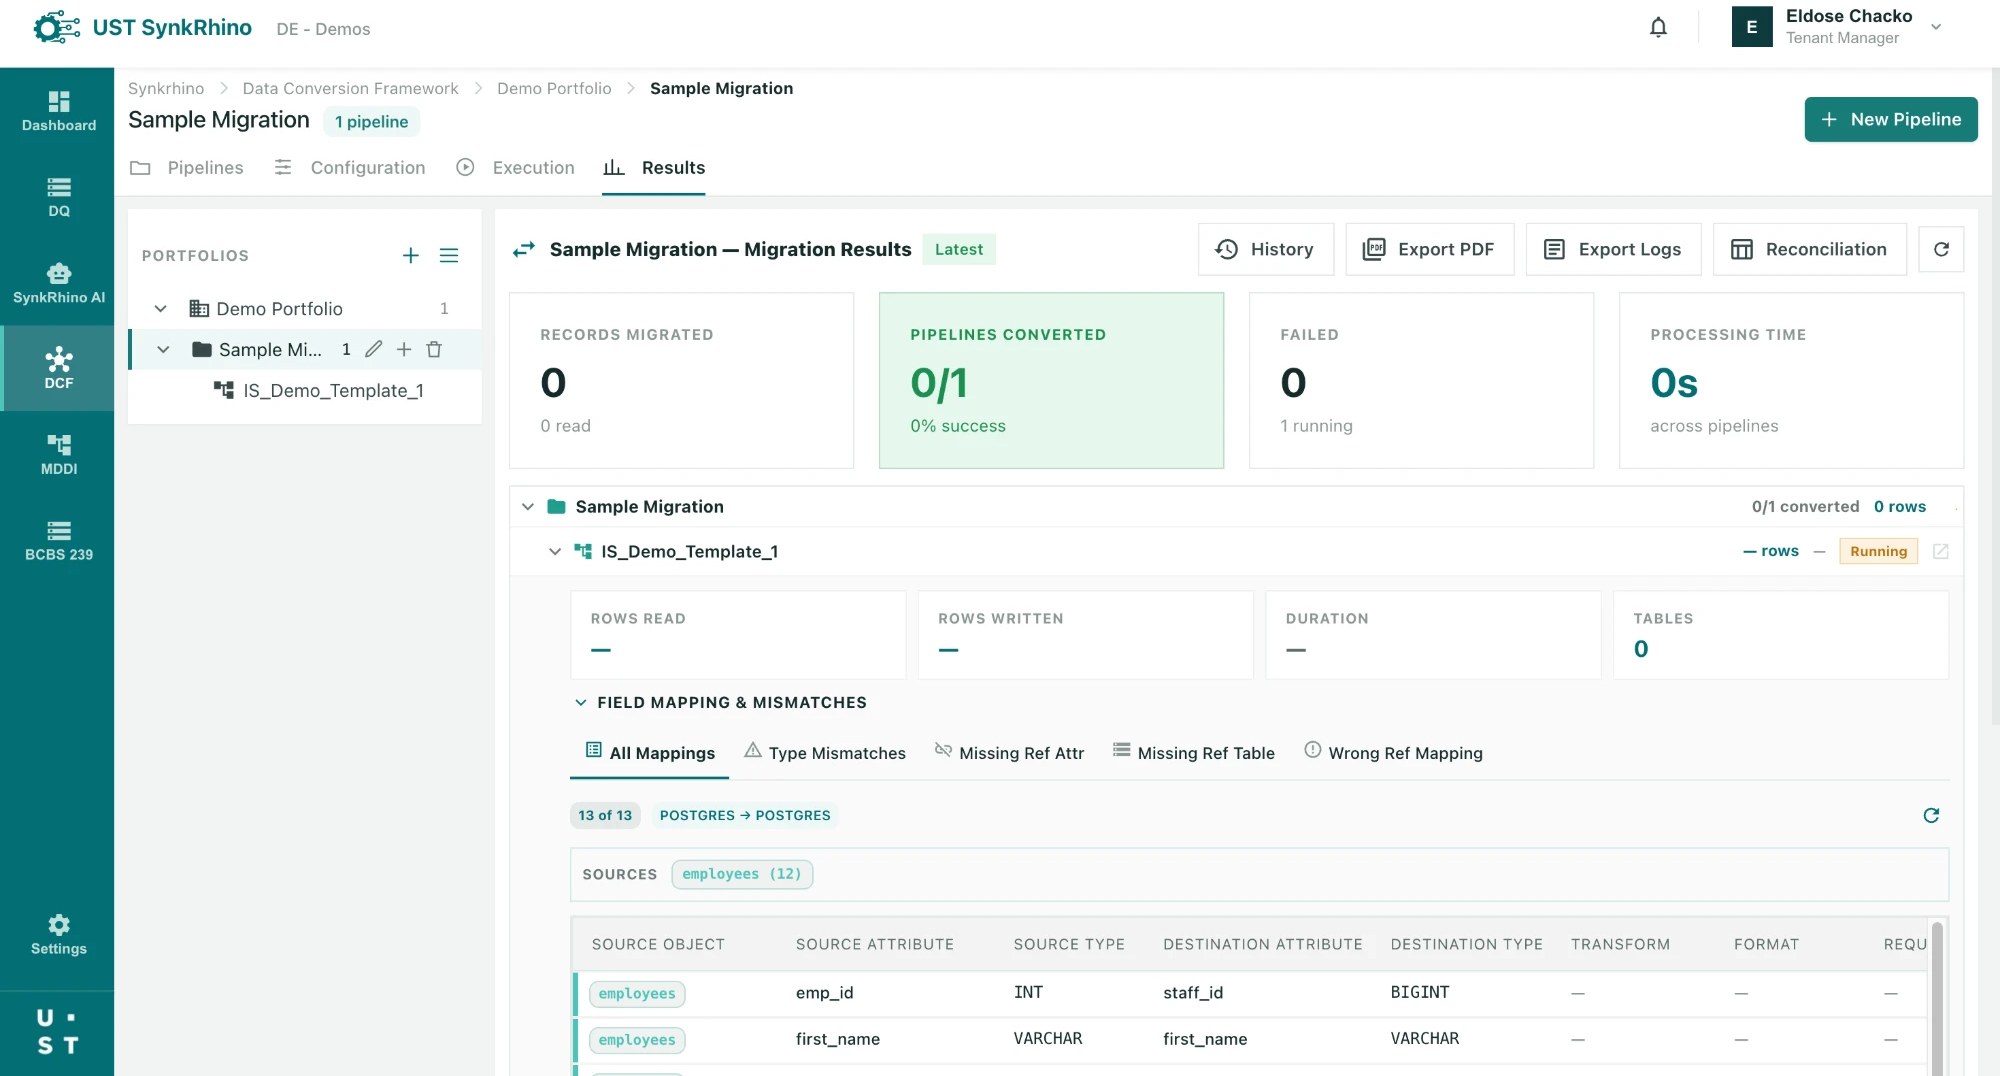Switch to the Configuration tab
Image resolution: width=2000 pixels, height=1076 pixels.
pos(349,168)
